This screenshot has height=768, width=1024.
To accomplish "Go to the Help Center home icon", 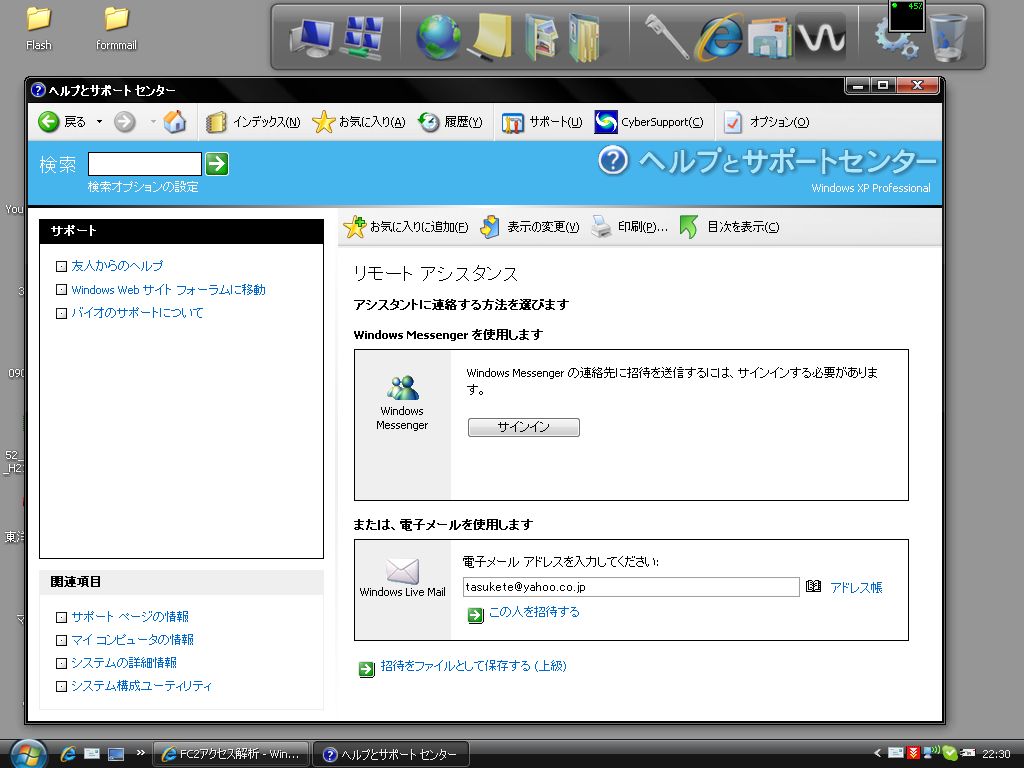I will (x=174, y=121).
